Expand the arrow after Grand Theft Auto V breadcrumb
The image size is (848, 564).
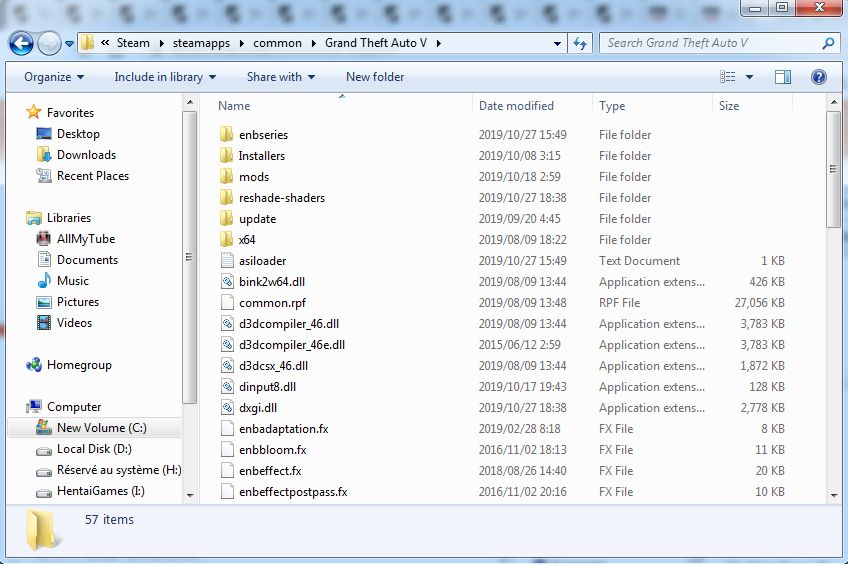click(x=439, y=43)
